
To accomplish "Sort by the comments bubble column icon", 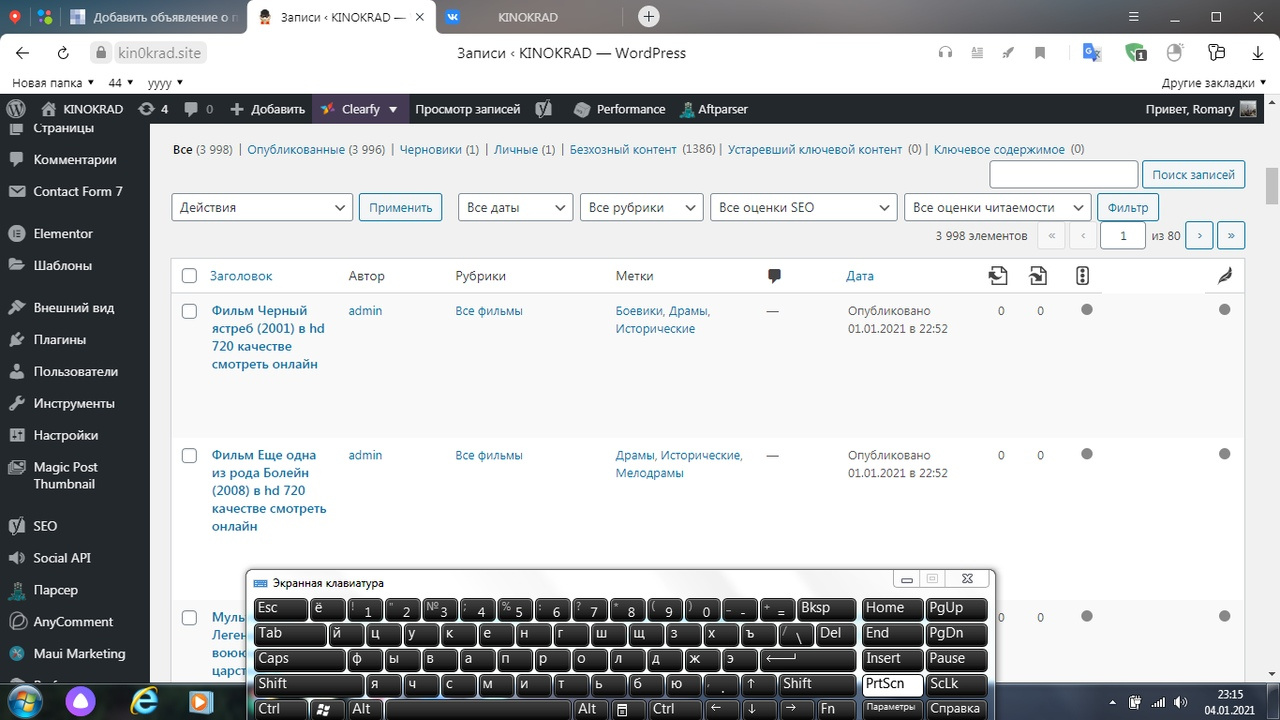I will click(x=774, y=276).
